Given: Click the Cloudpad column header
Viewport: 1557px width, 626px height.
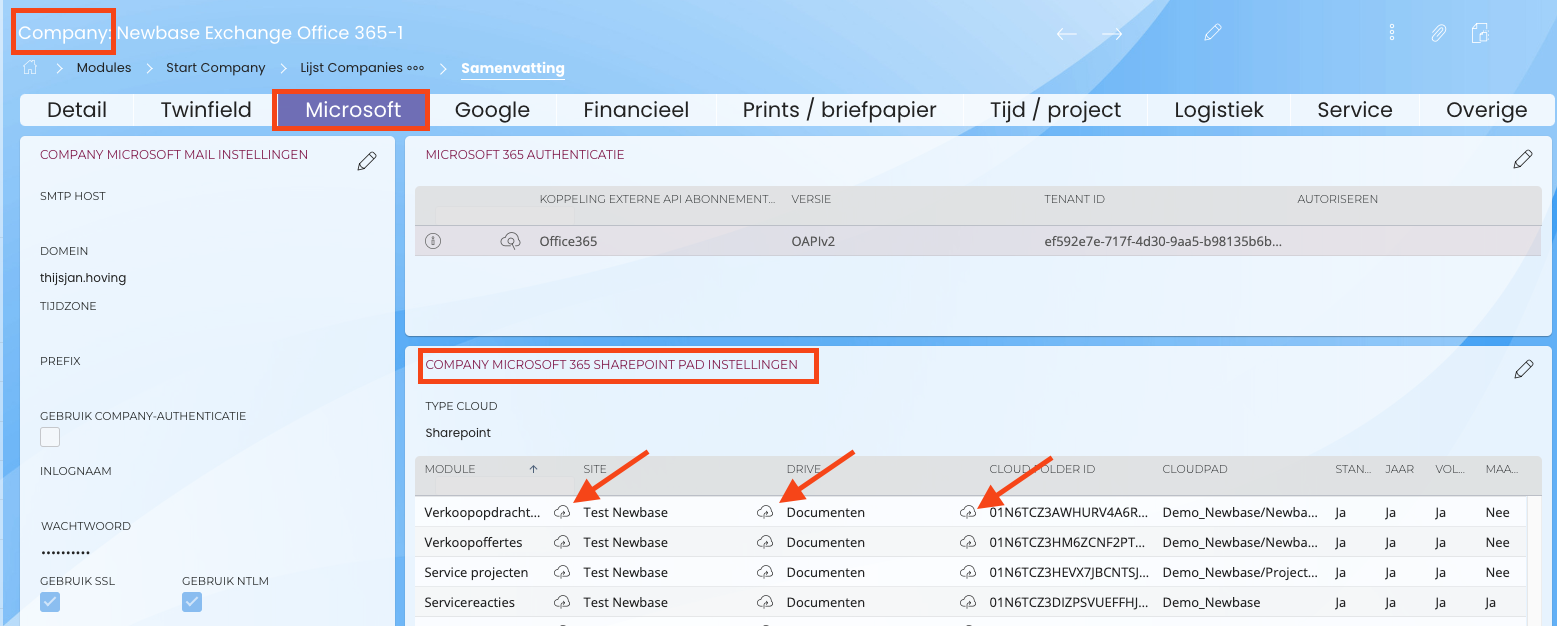Looking at the screenshot, I should click(1194, 469).
